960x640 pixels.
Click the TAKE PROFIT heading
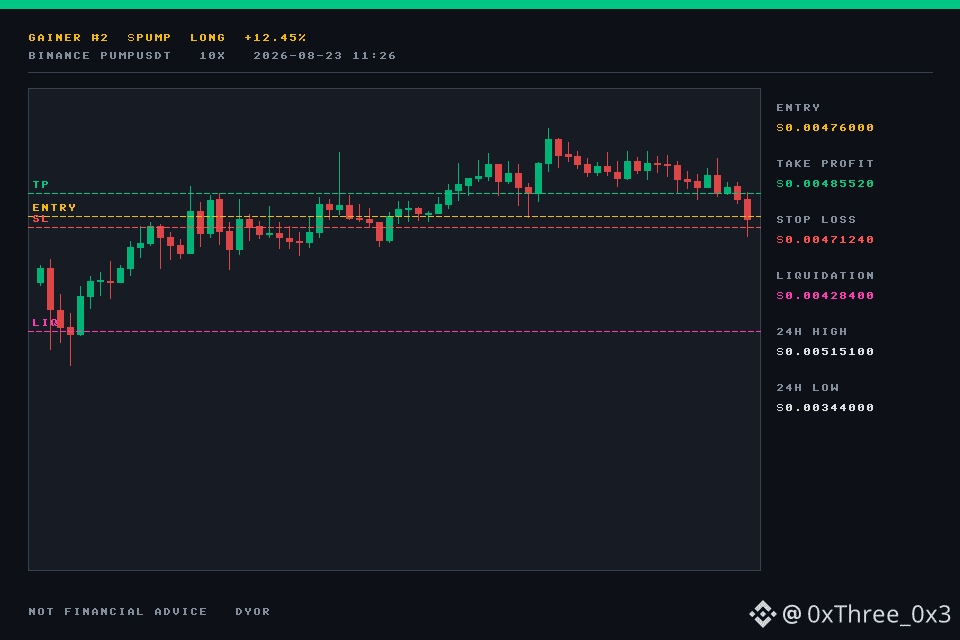coord(825,164)
